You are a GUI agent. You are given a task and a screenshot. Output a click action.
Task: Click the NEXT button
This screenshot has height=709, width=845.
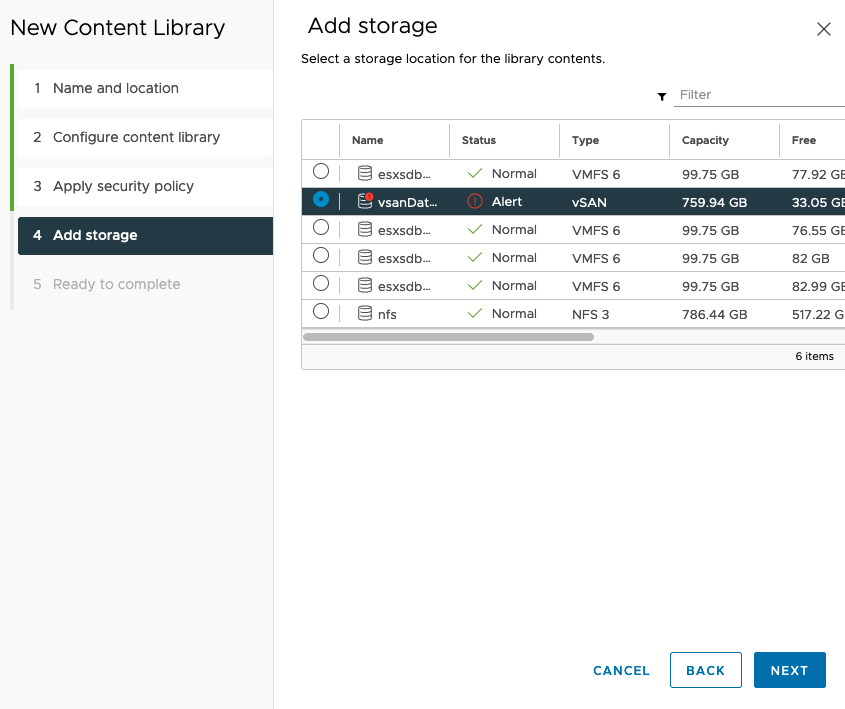click(789, 670)
